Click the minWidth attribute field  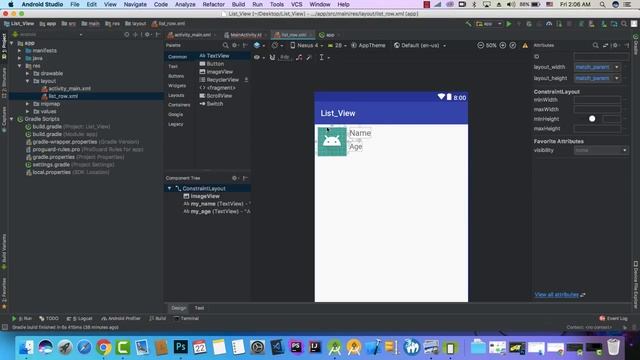(x=597, y=100)
